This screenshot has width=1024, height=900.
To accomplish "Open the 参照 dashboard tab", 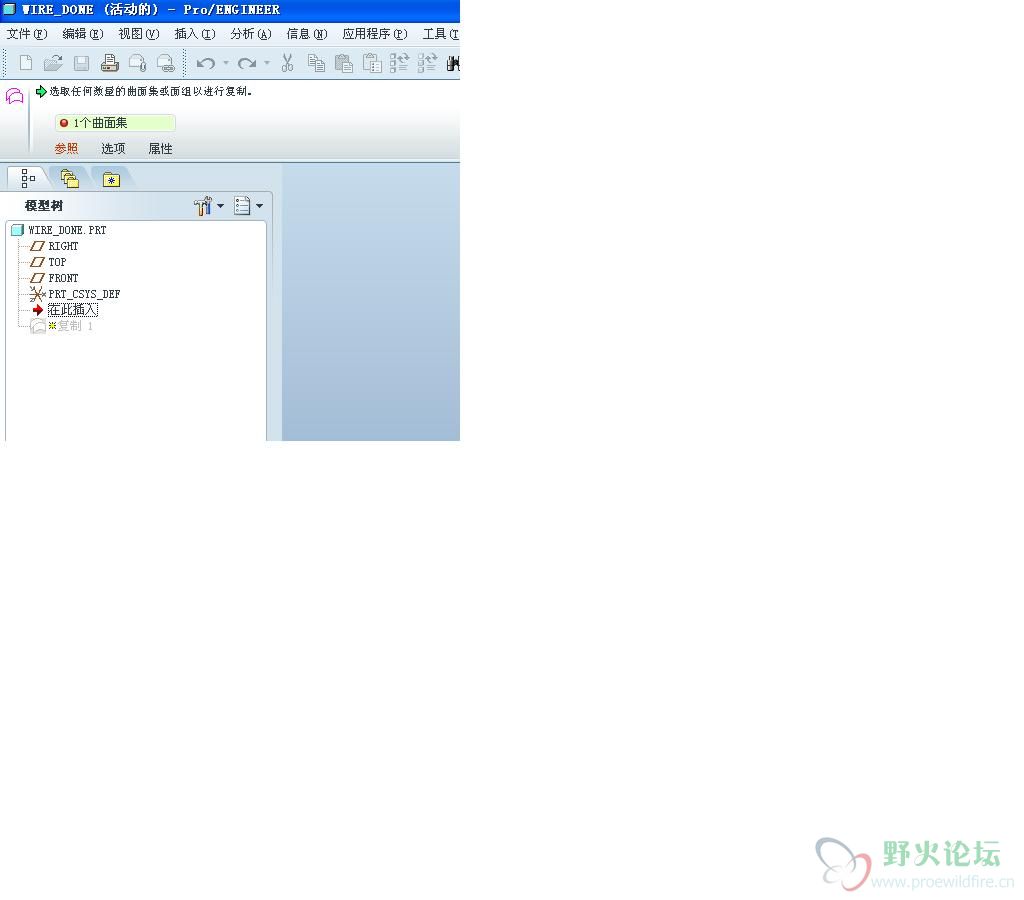I will click(x=66, y=148).
